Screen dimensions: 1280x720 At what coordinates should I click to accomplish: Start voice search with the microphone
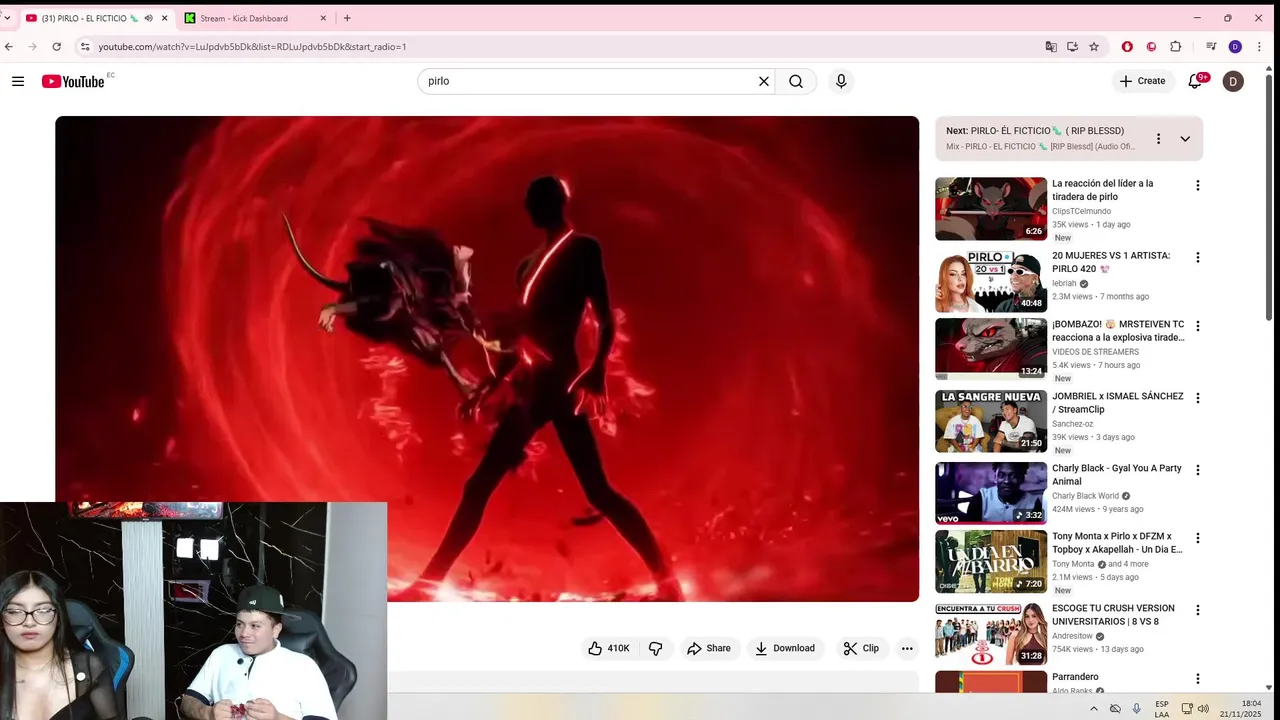pos(841,81)
